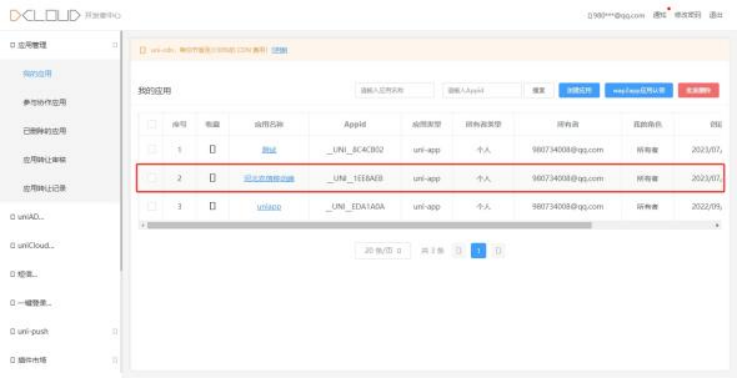Open notifications (通知) in header
This screenshot has width=737, height=378.
pos(659,15)
